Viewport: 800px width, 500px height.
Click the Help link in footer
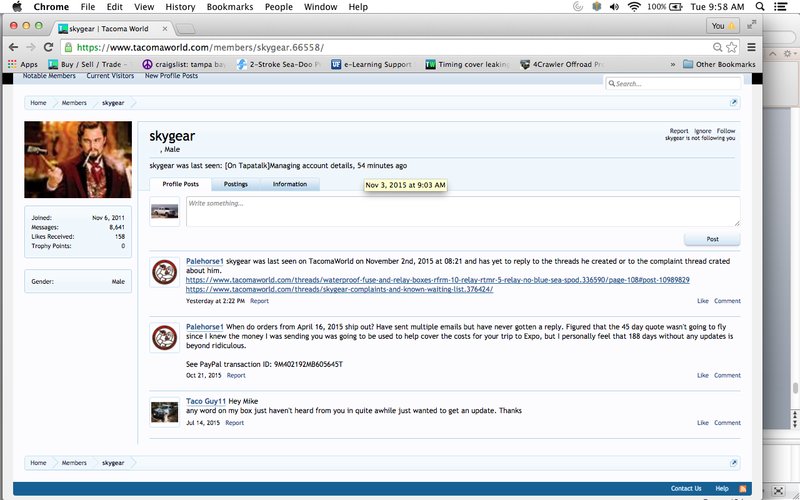(x=721, y=488)
